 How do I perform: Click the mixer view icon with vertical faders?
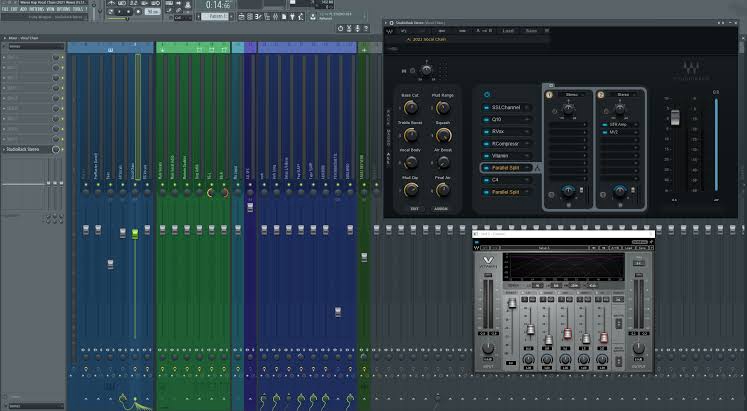(x=275, y=17)
